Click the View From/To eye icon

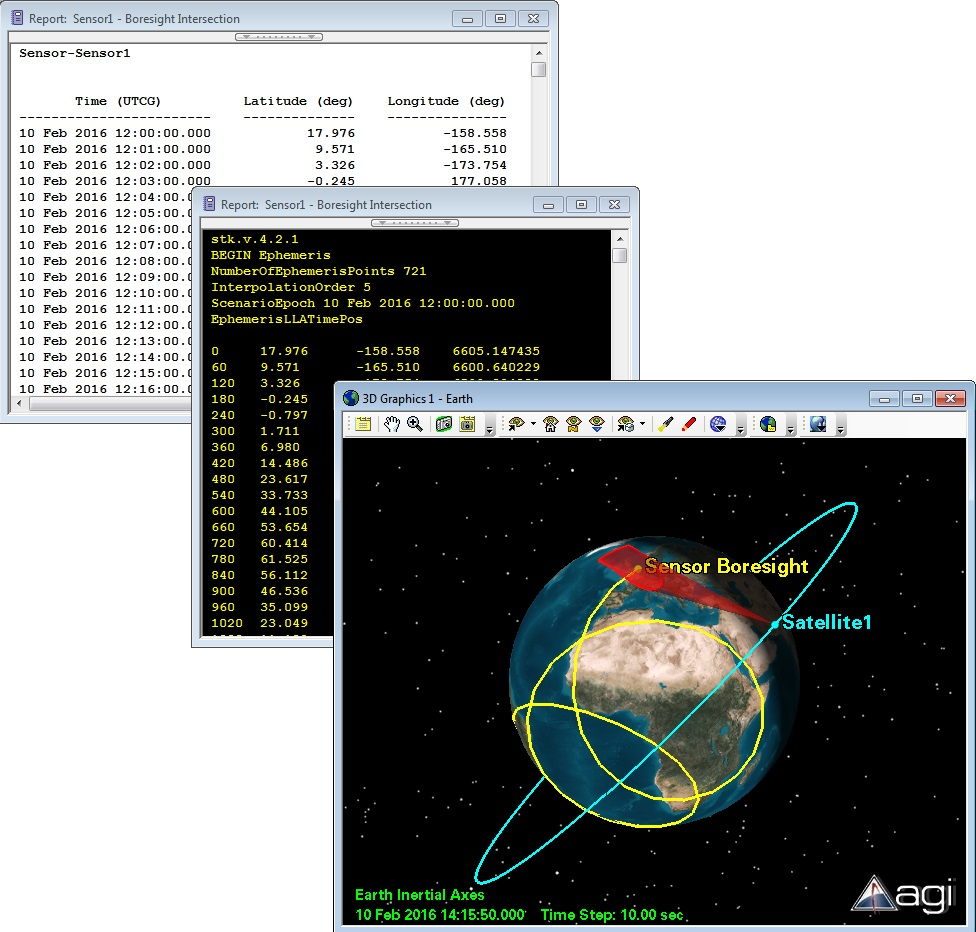pyautogui.click(x=516, y=424)
